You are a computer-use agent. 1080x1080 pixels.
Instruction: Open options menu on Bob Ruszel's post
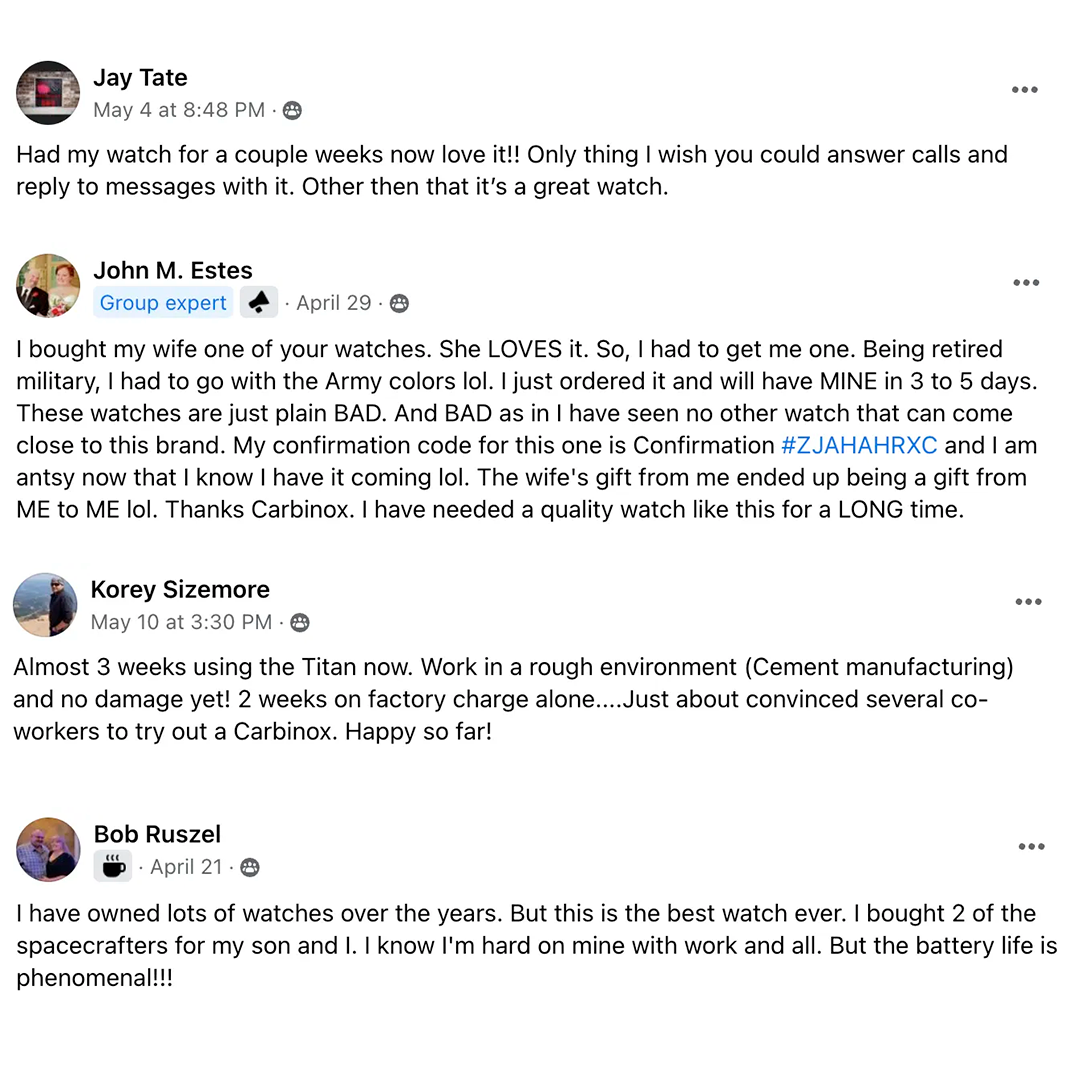click(1031, 847)
